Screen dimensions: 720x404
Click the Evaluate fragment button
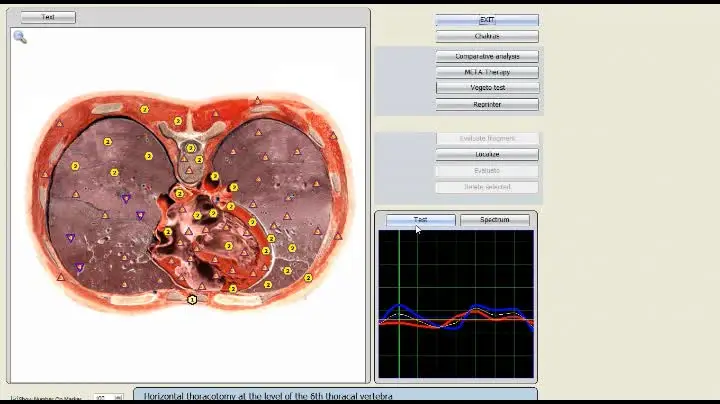pos(487,139)
